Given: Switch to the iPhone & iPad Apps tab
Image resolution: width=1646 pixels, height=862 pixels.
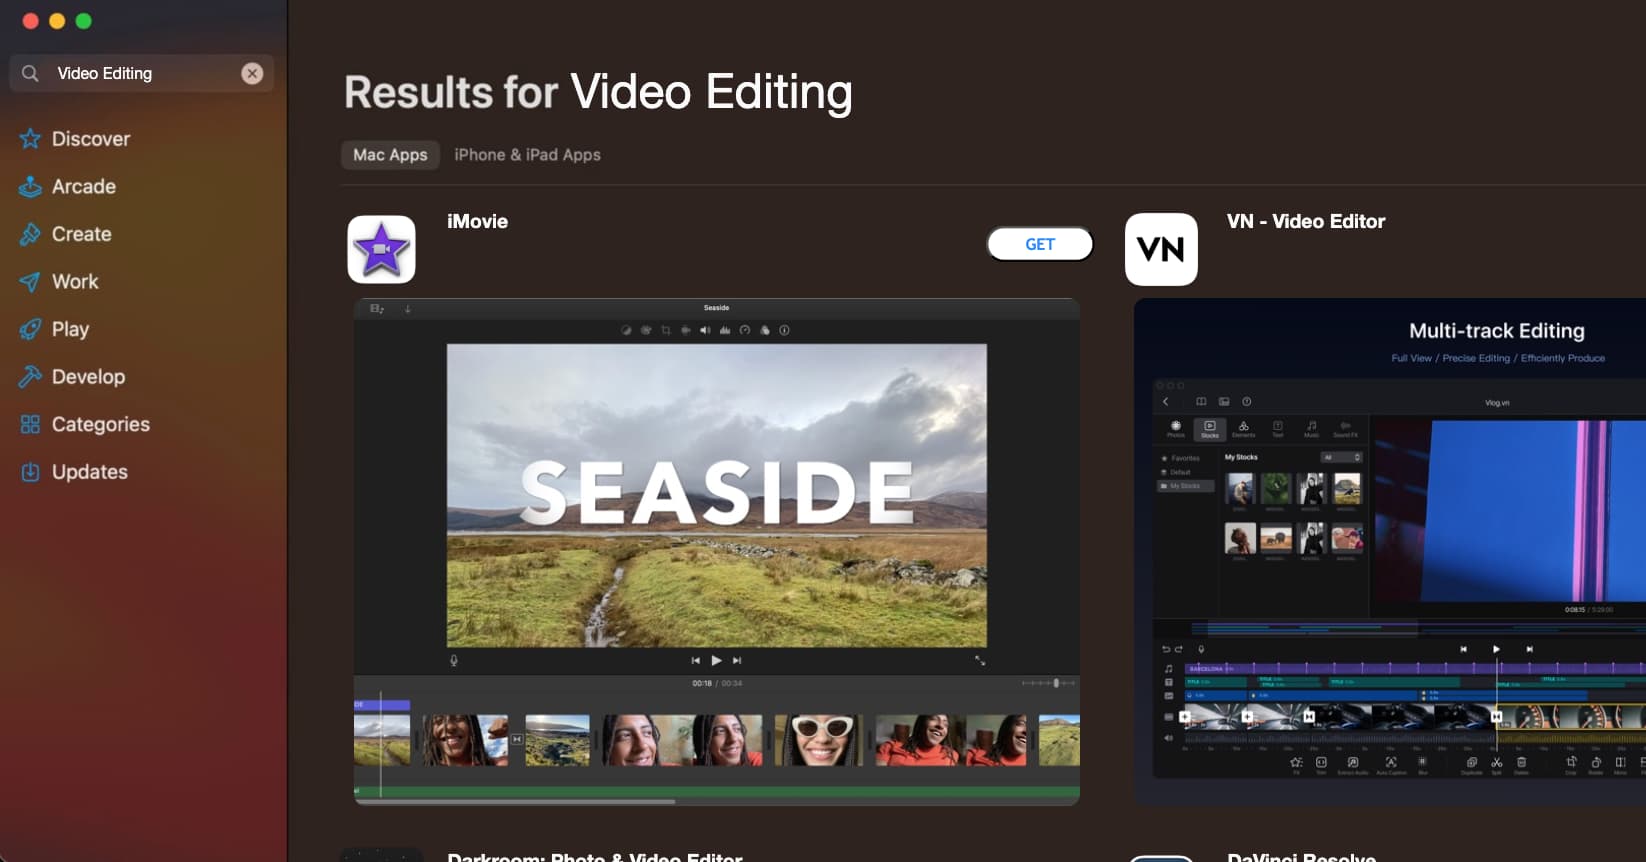Looking at the screenshot, I should coord(527,155).
